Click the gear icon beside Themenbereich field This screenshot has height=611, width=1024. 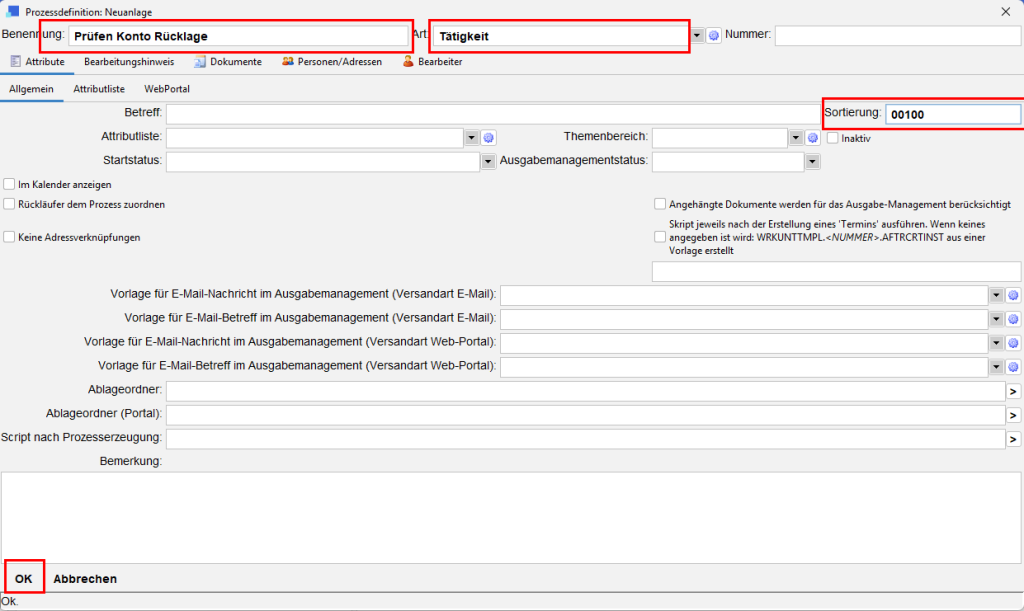pos(813,137)
